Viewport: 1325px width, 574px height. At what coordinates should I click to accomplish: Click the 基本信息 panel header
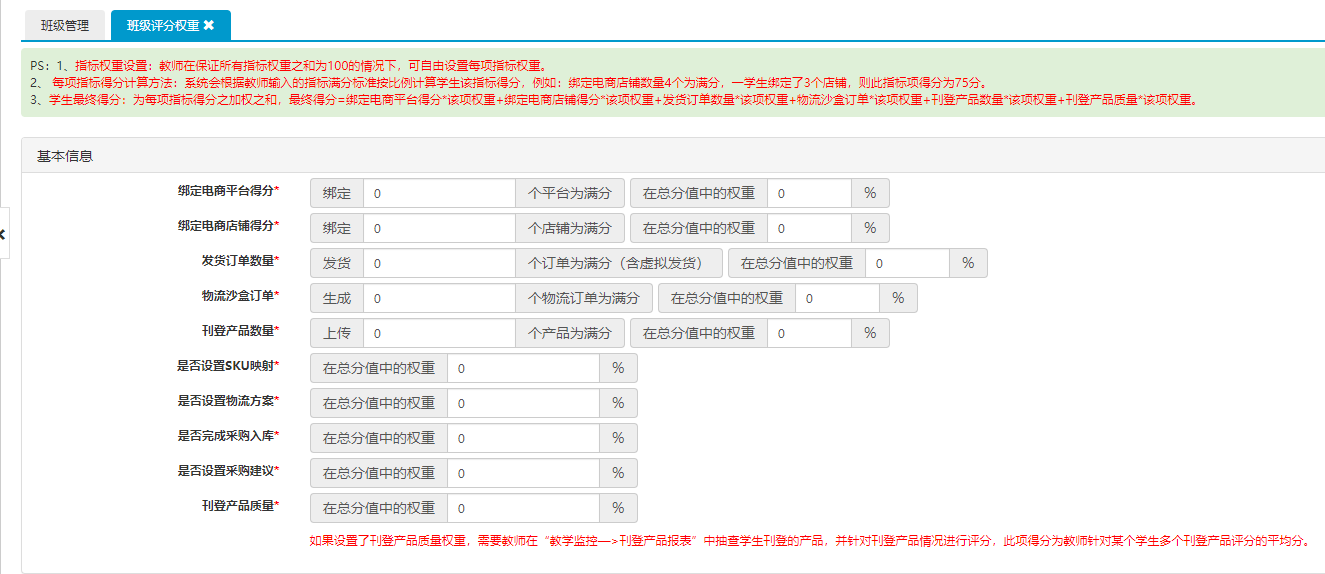tap(66, 156)
